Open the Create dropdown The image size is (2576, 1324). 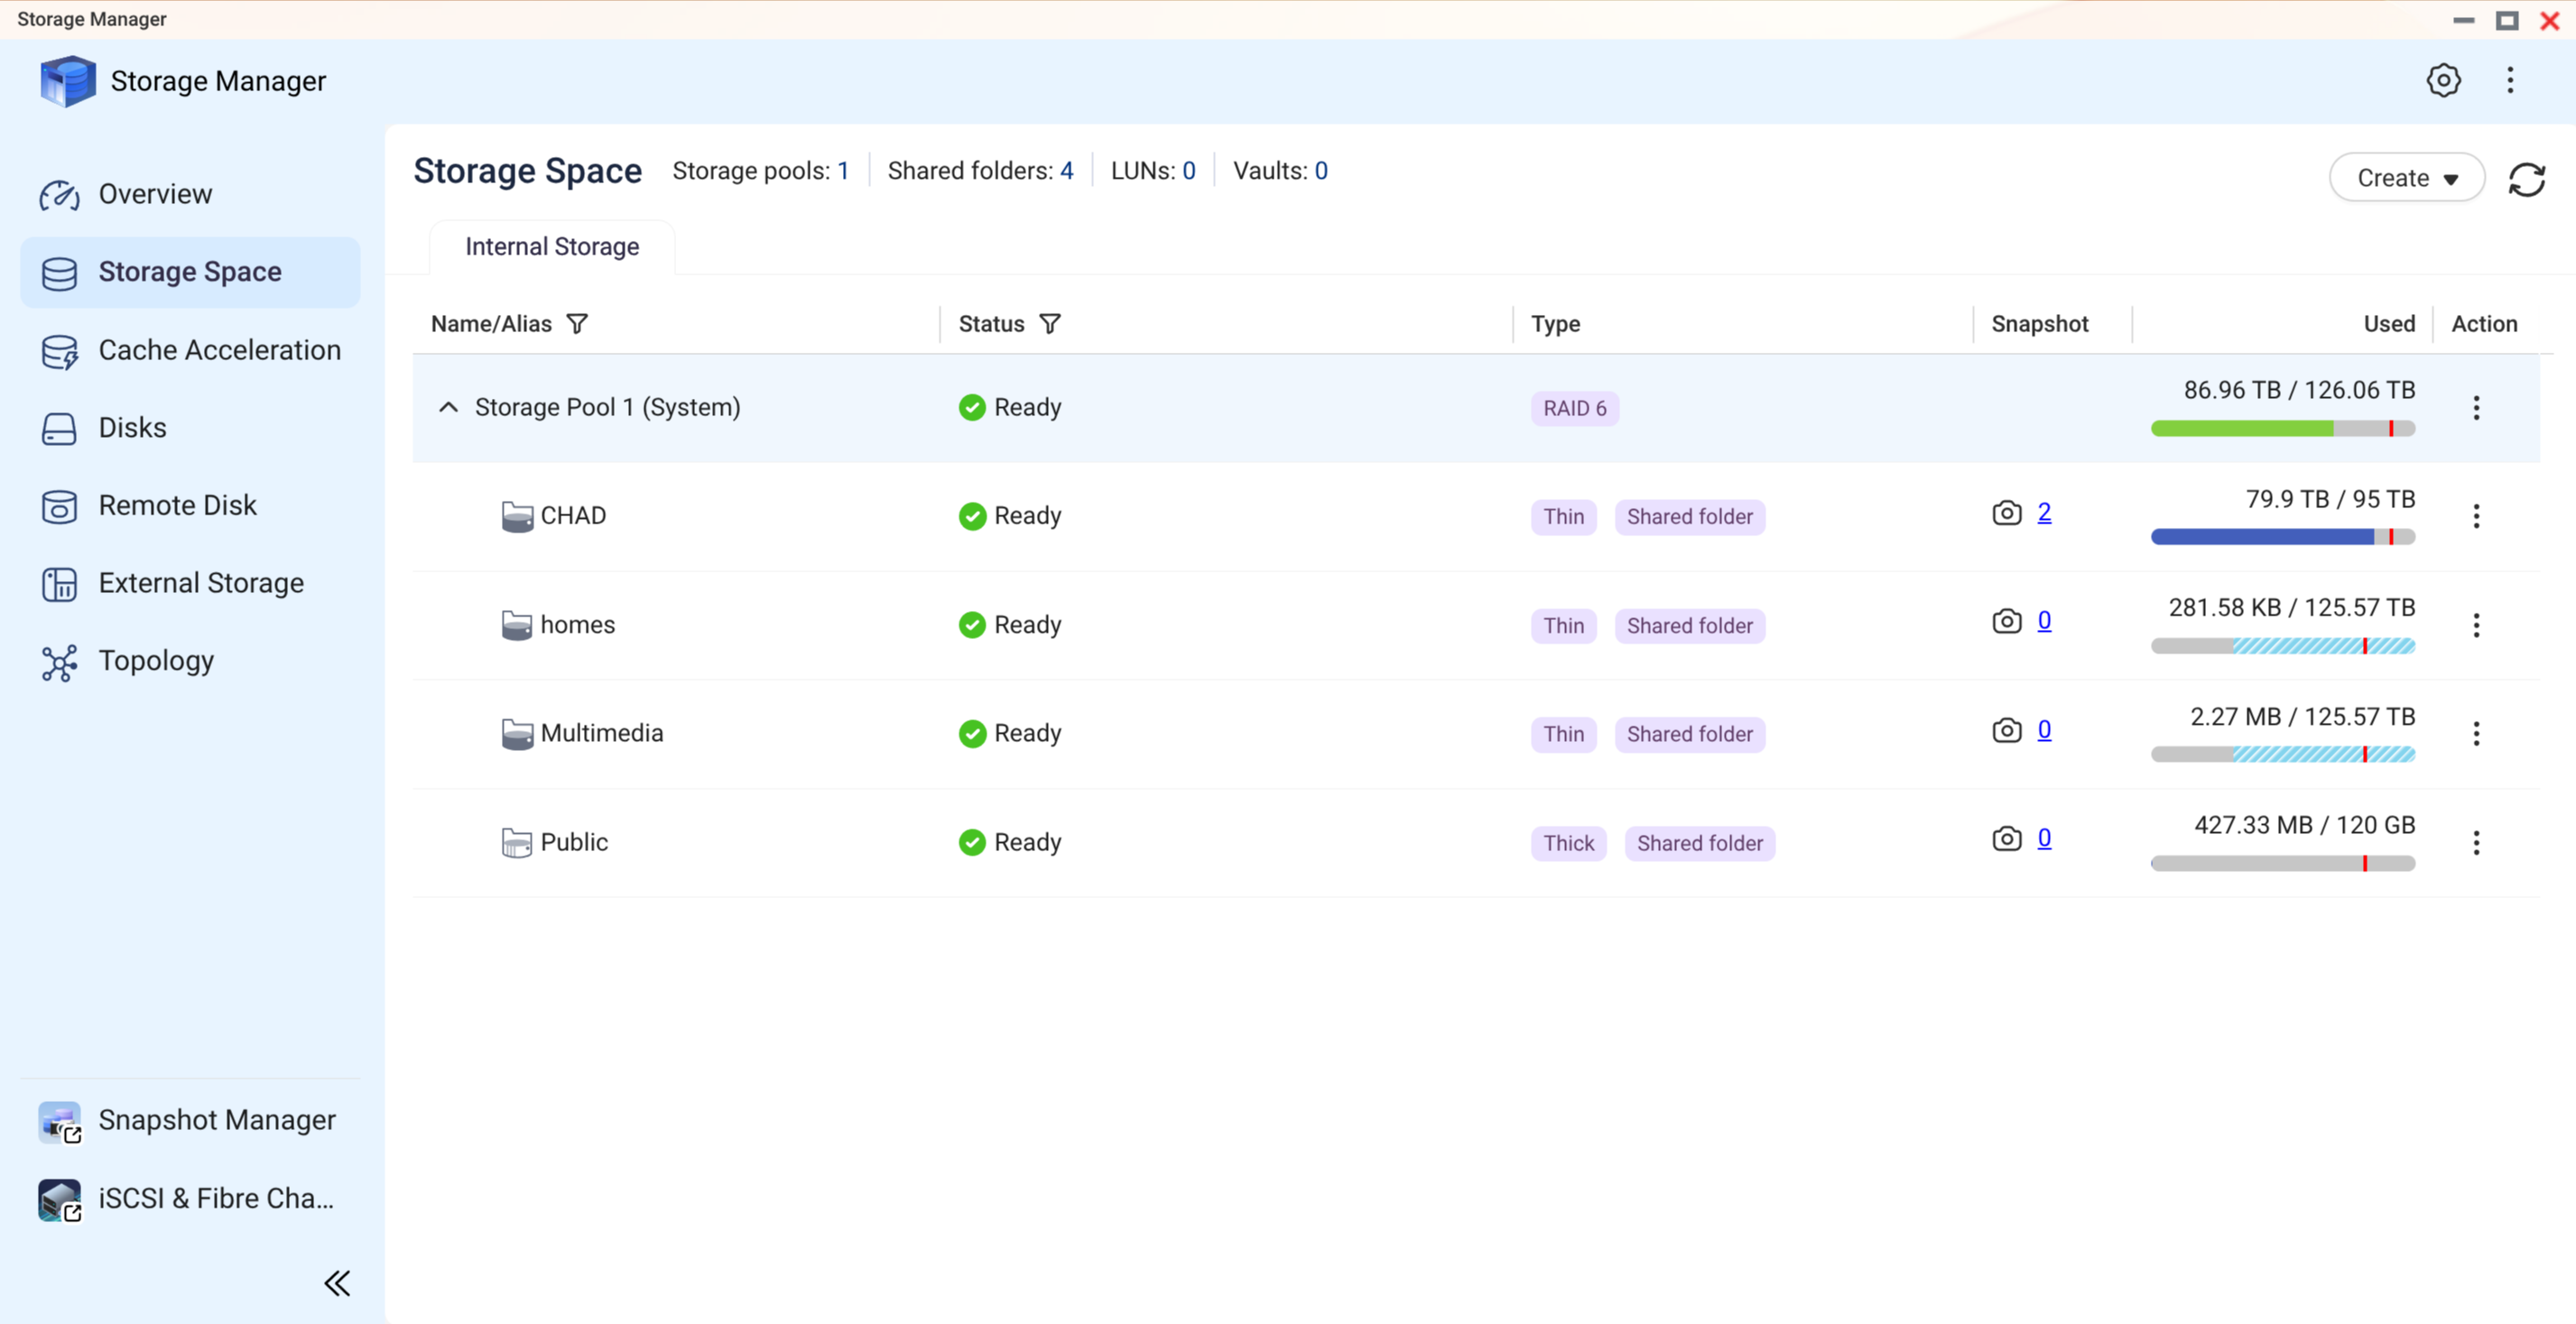point(2407,178)
